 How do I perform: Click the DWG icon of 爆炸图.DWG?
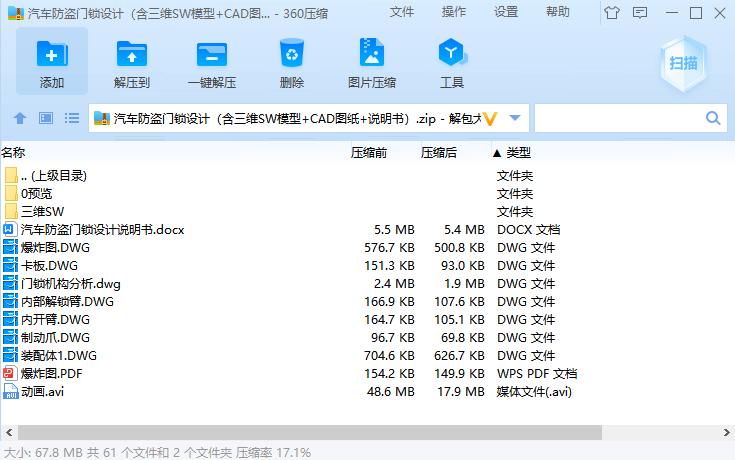10,248
